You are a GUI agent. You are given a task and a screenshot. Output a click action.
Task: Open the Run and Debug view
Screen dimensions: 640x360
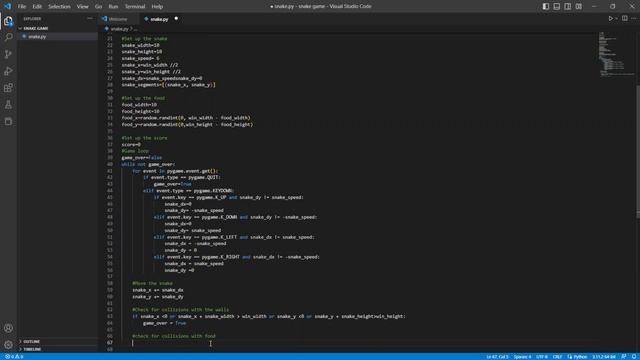click(x=8, y=71)
